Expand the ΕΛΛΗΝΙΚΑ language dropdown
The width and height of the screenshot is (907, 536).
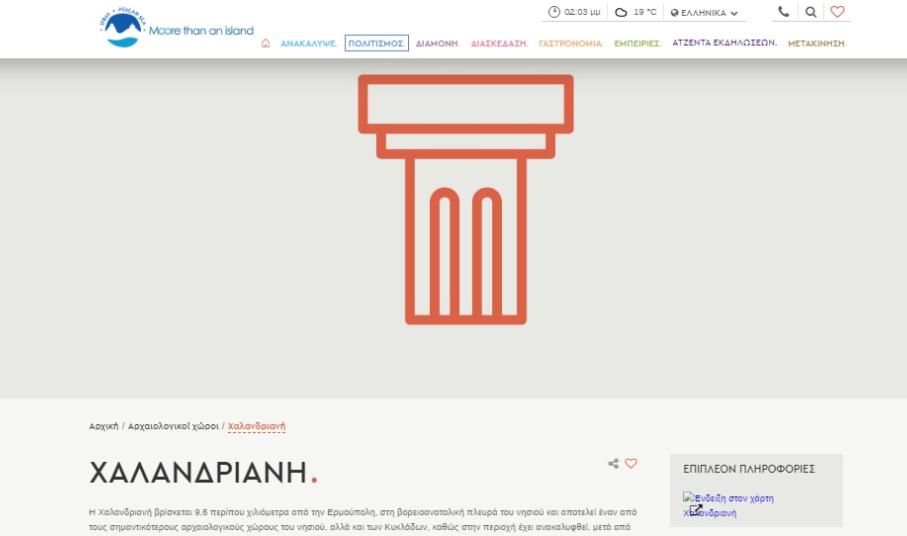704,13
